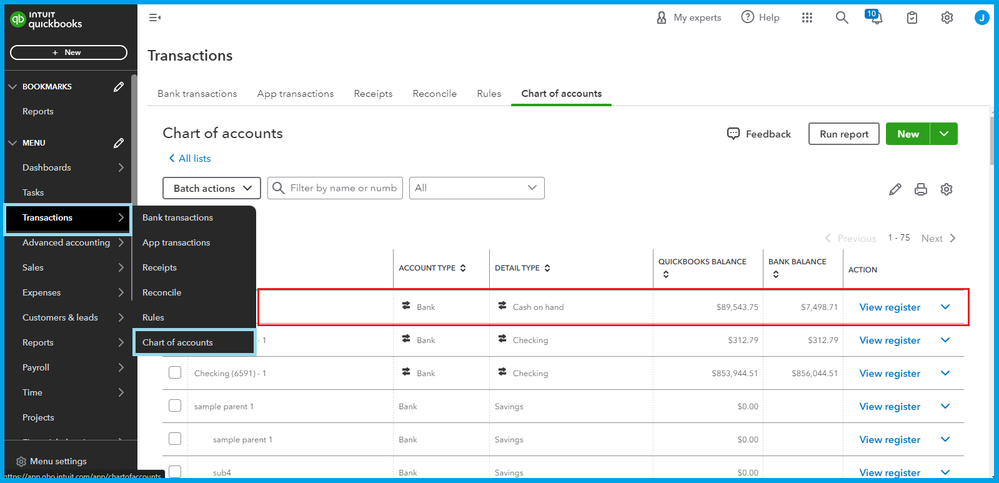The width and height of the screenshot is (999, 483).
Task: View register for Cash on hand row
Action: [889, 307]
